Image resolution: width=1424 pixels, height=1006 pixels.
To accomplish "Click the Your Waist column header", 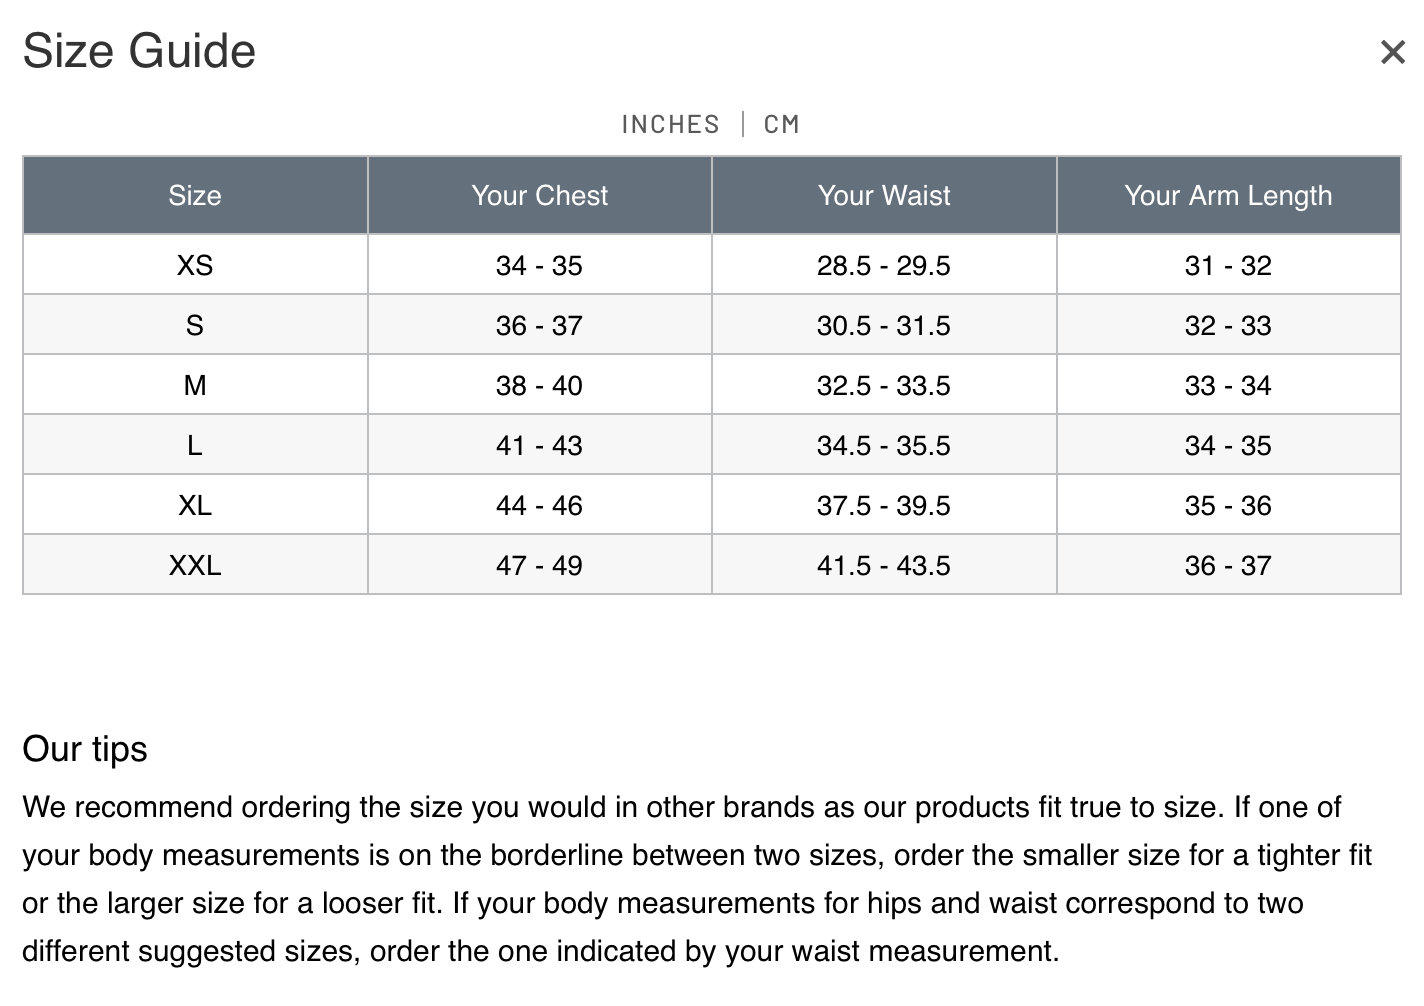I will (x=884, y=195).
